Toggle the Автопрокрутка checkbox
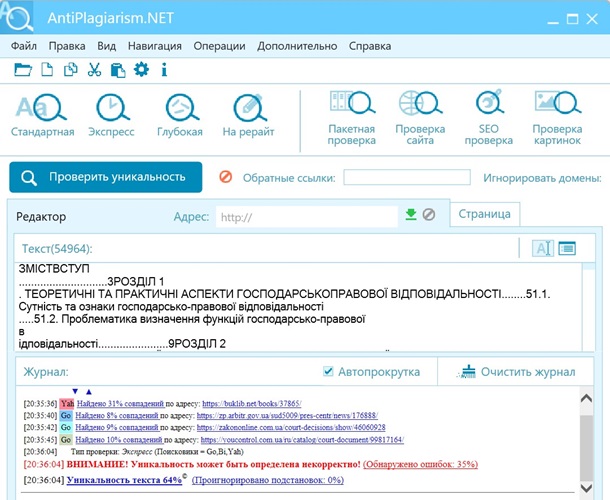This screenshot has height=500, width=610. click(328, 372)
